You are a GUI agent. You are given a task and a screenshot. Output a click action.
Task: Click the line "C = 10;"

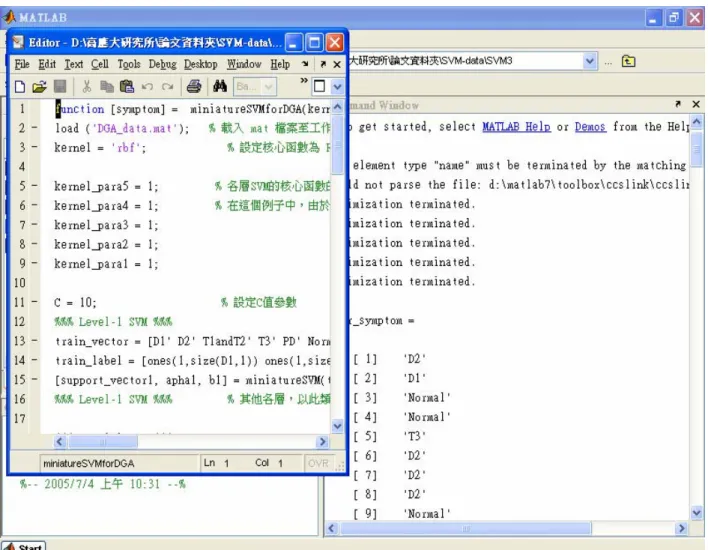75,302
